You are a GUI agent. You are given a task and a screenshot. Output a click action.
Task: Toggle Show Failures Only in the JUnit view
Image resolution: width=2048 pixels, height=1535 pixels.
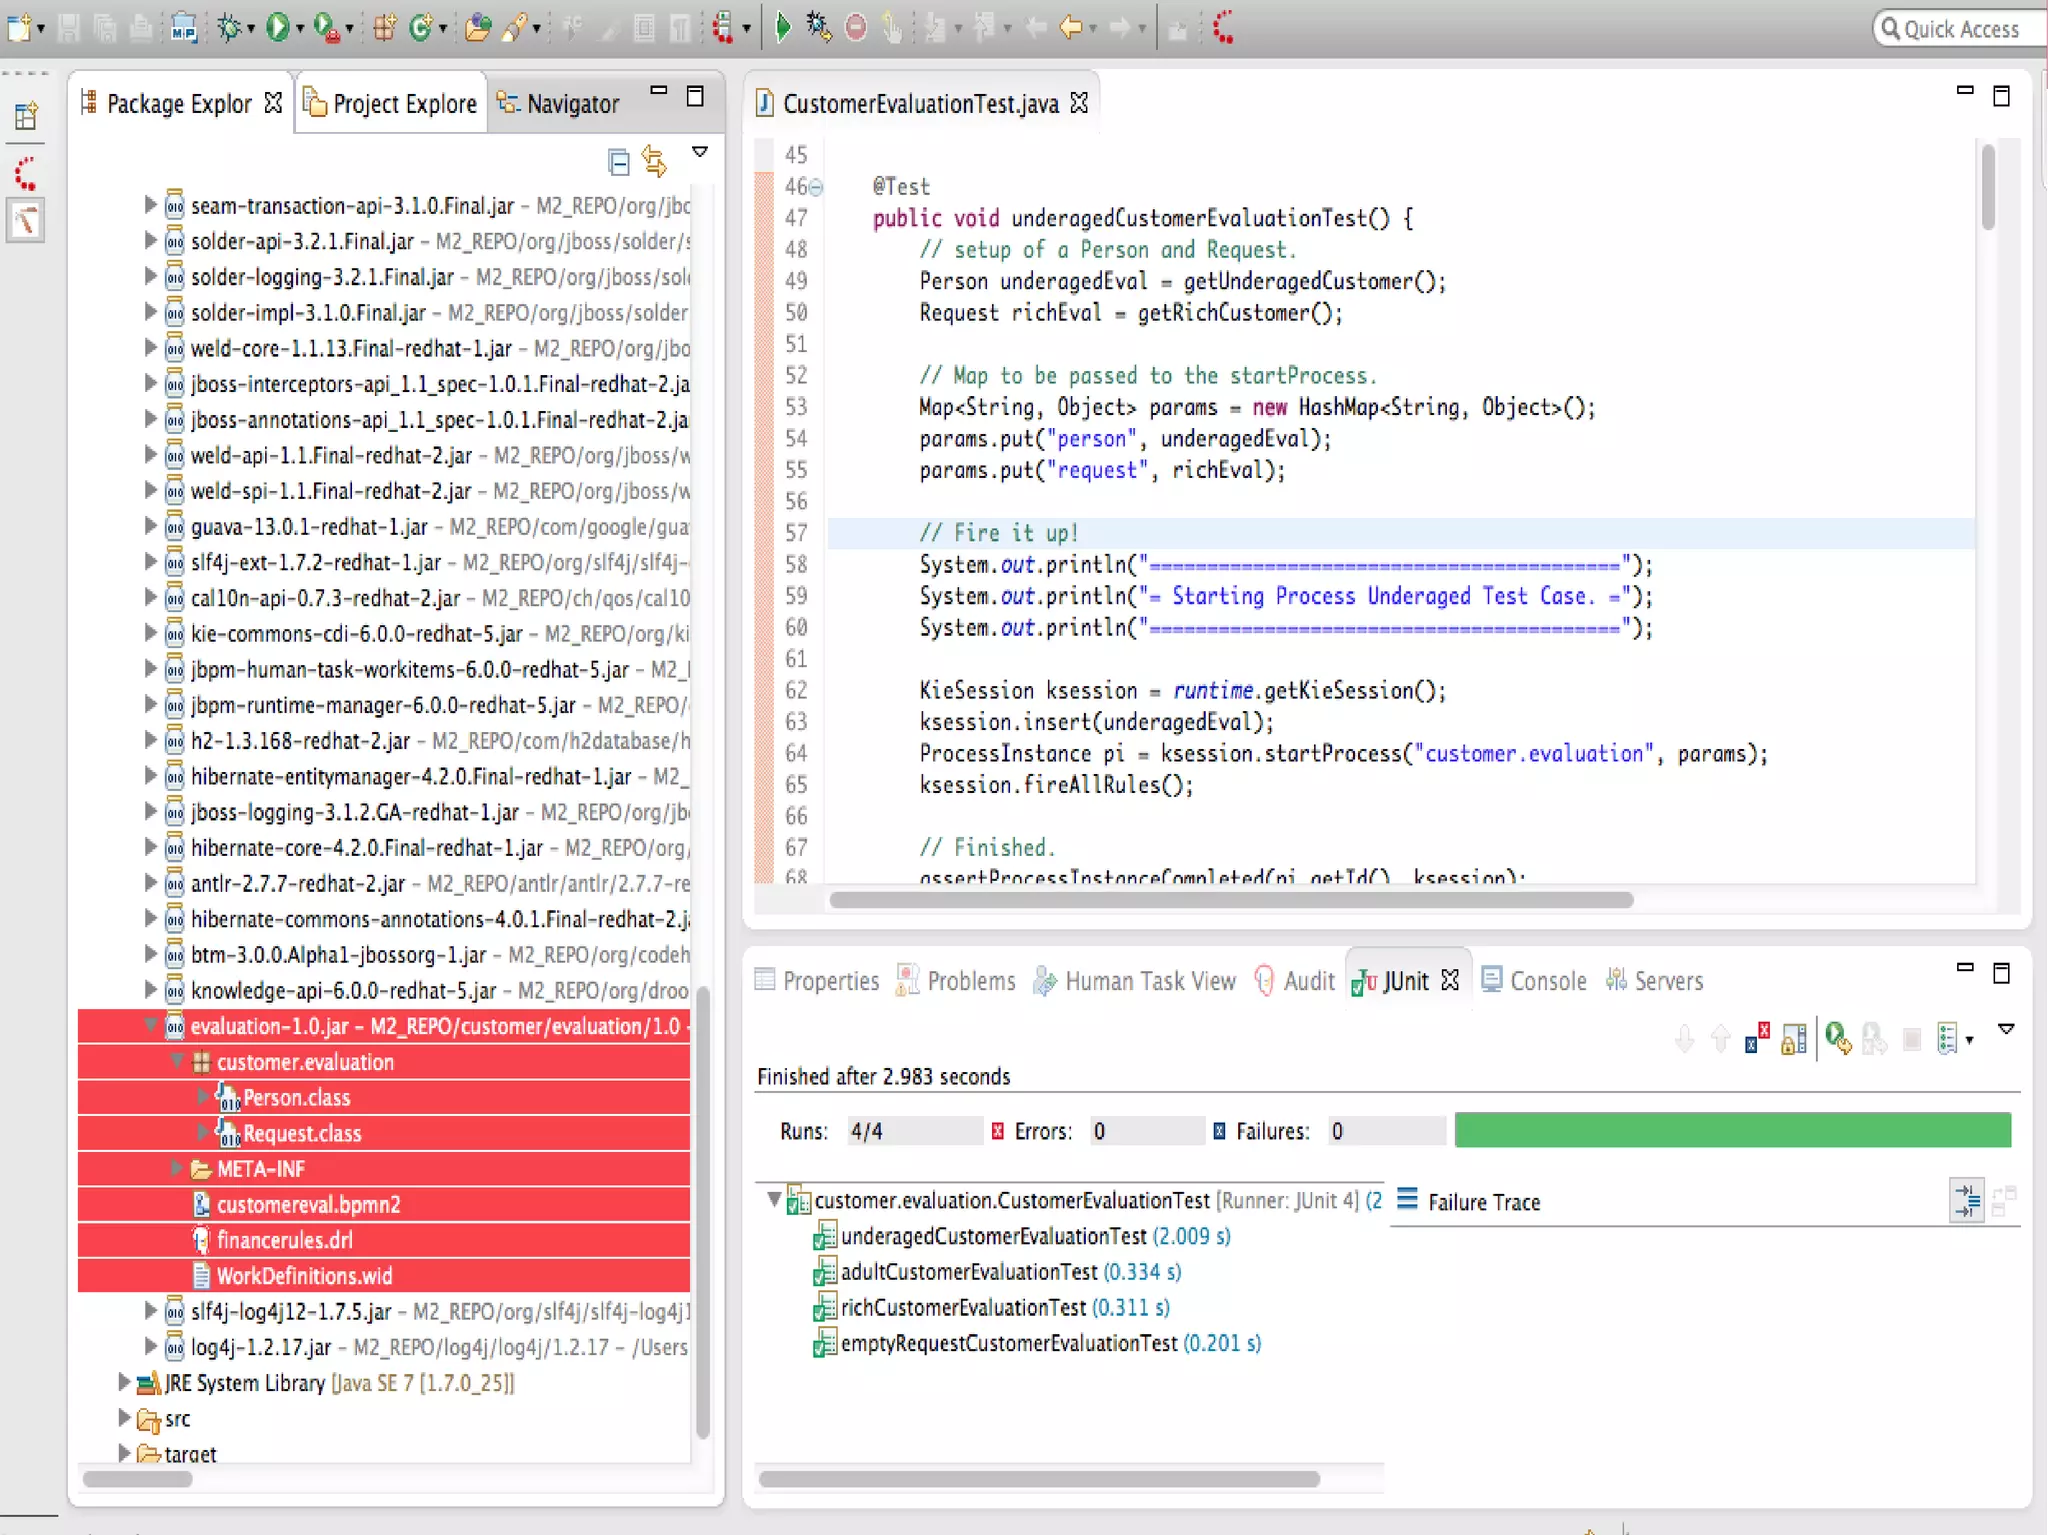(x=1757, y=1040)
